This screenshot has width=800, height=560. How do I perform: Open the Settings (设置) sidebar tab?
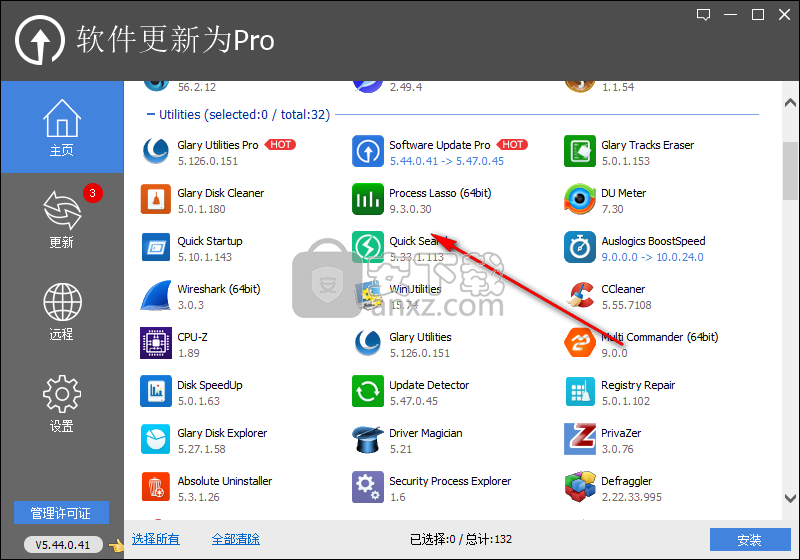click(x=62, y=403)
